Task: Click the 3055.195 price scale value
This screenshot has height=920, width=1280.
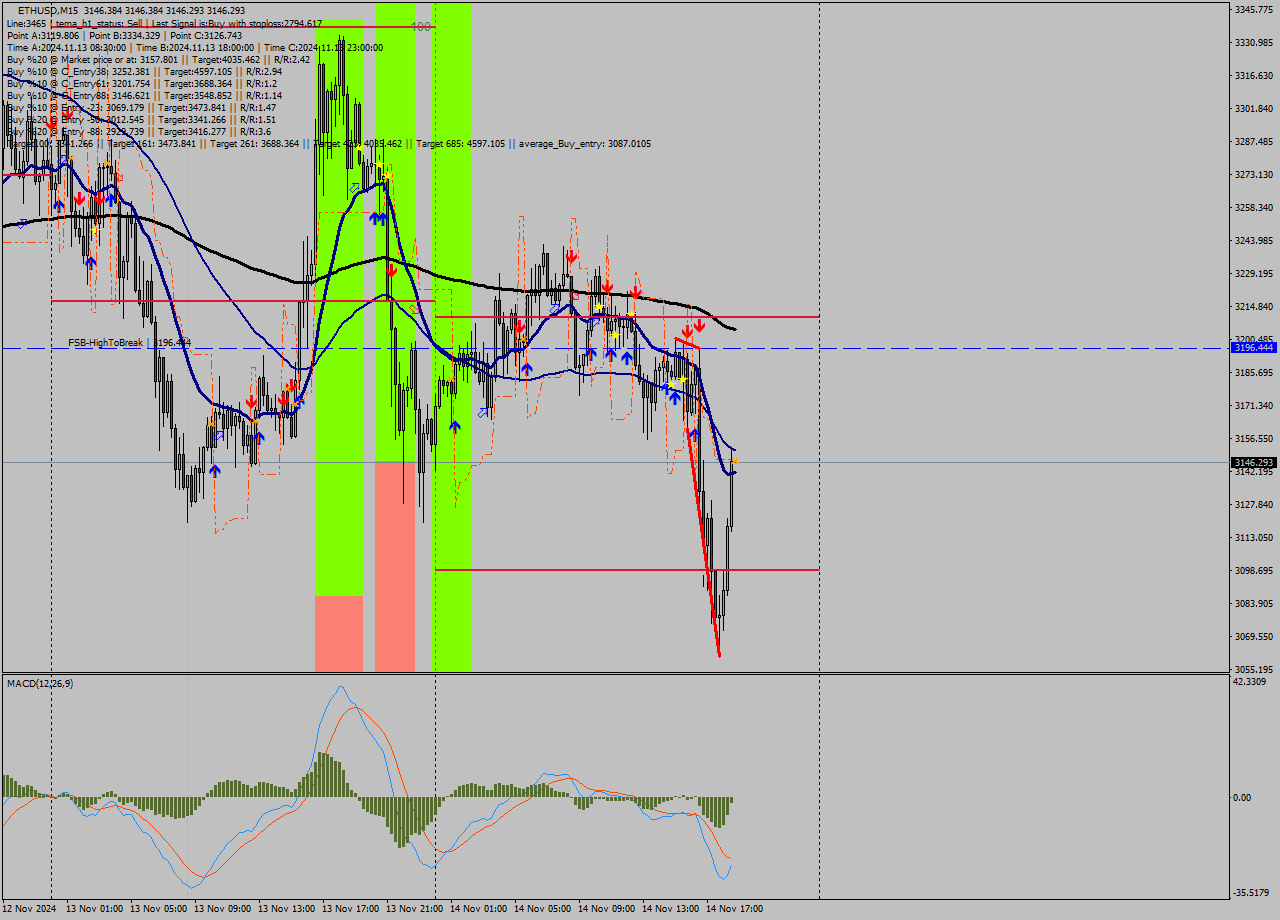Action: [x=1253, y=670]
